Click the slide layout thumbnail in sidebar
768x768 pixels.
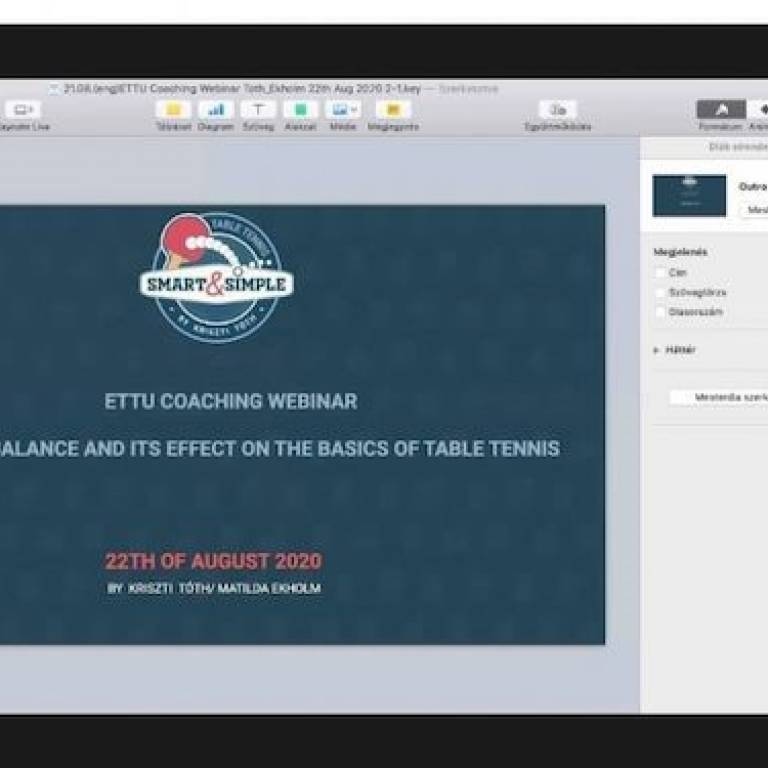pyautogui.click(x=689, y=195)
